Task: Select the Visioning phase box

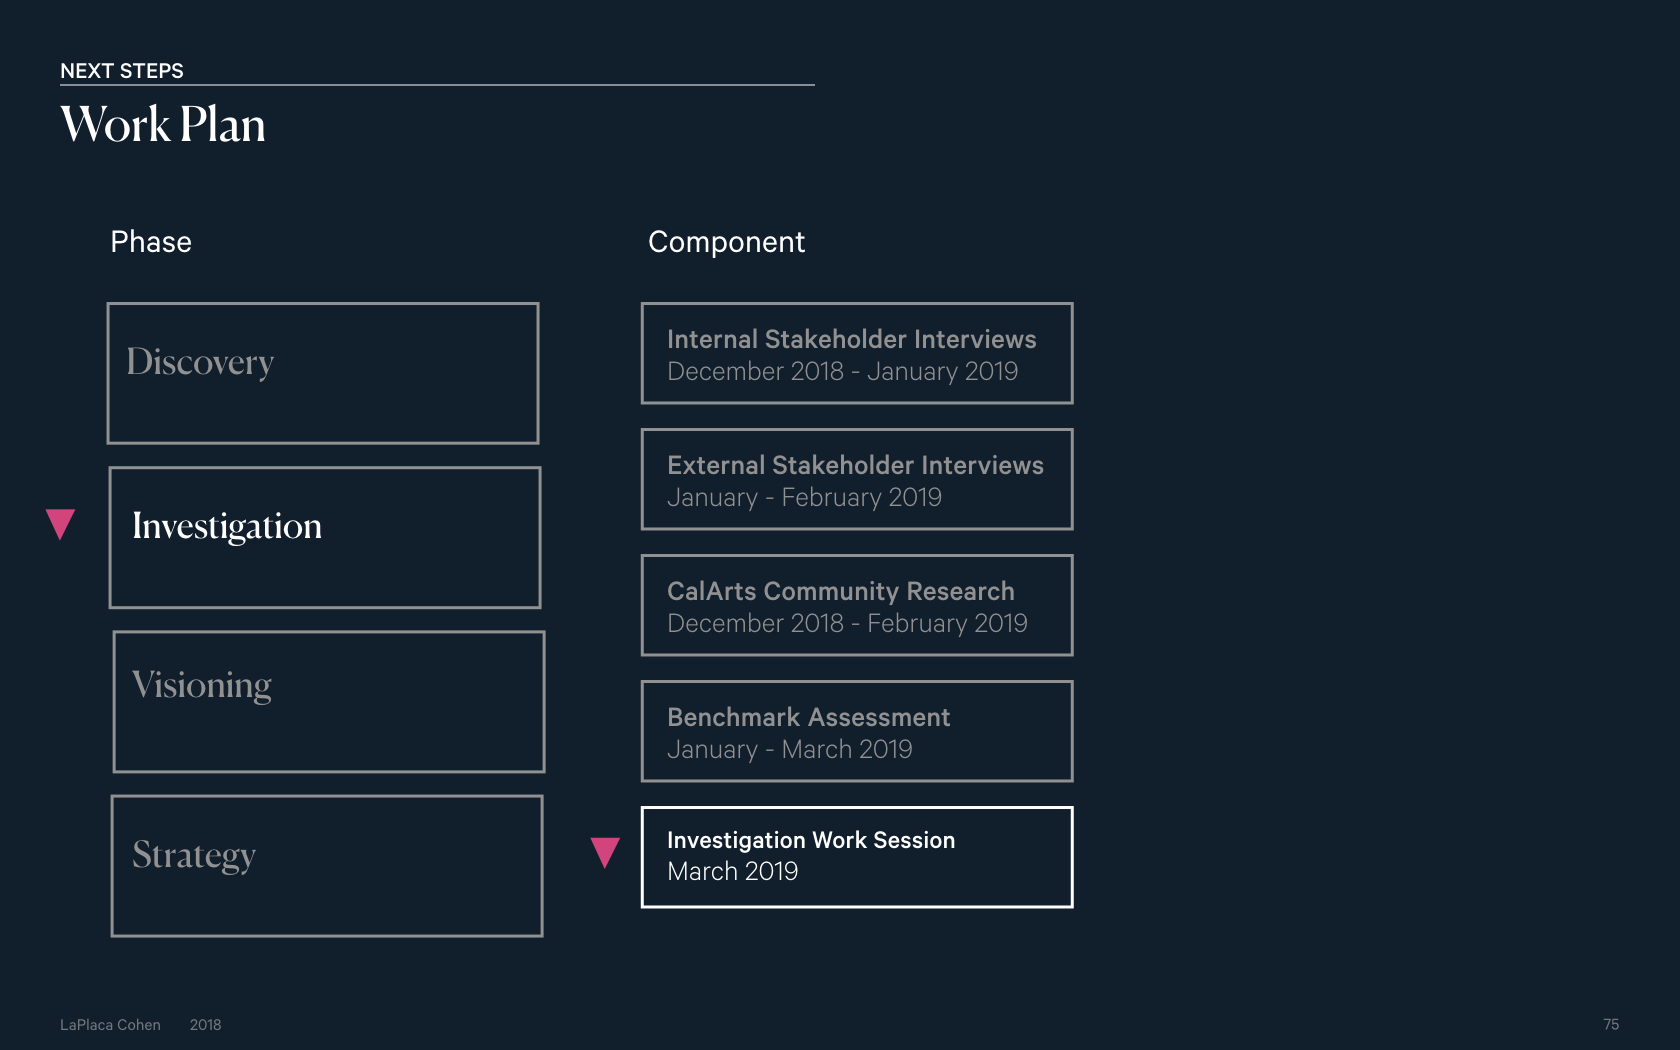Action: 329,701
